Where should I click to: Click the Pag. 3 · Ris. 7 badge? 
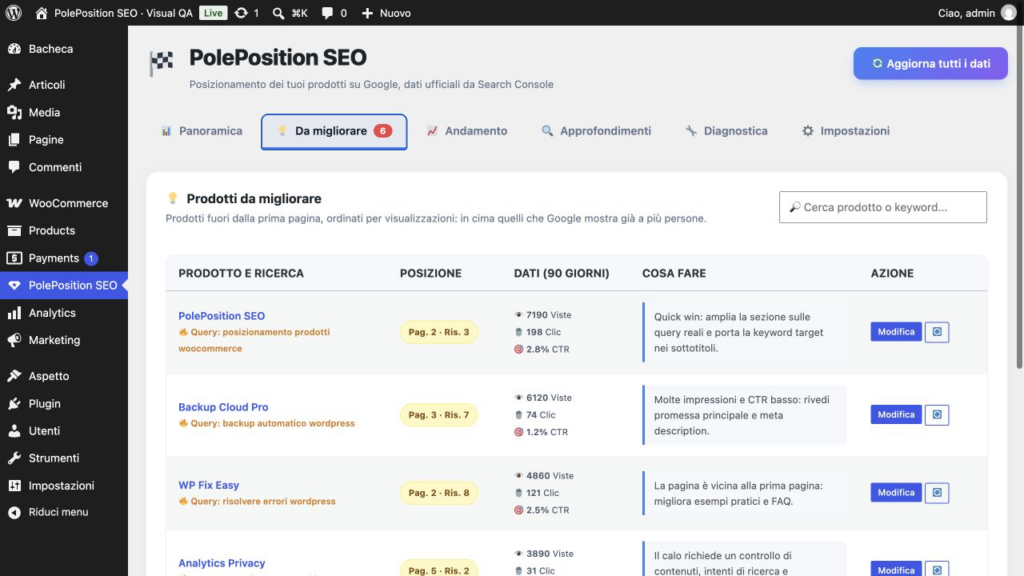tap(439, 415)
